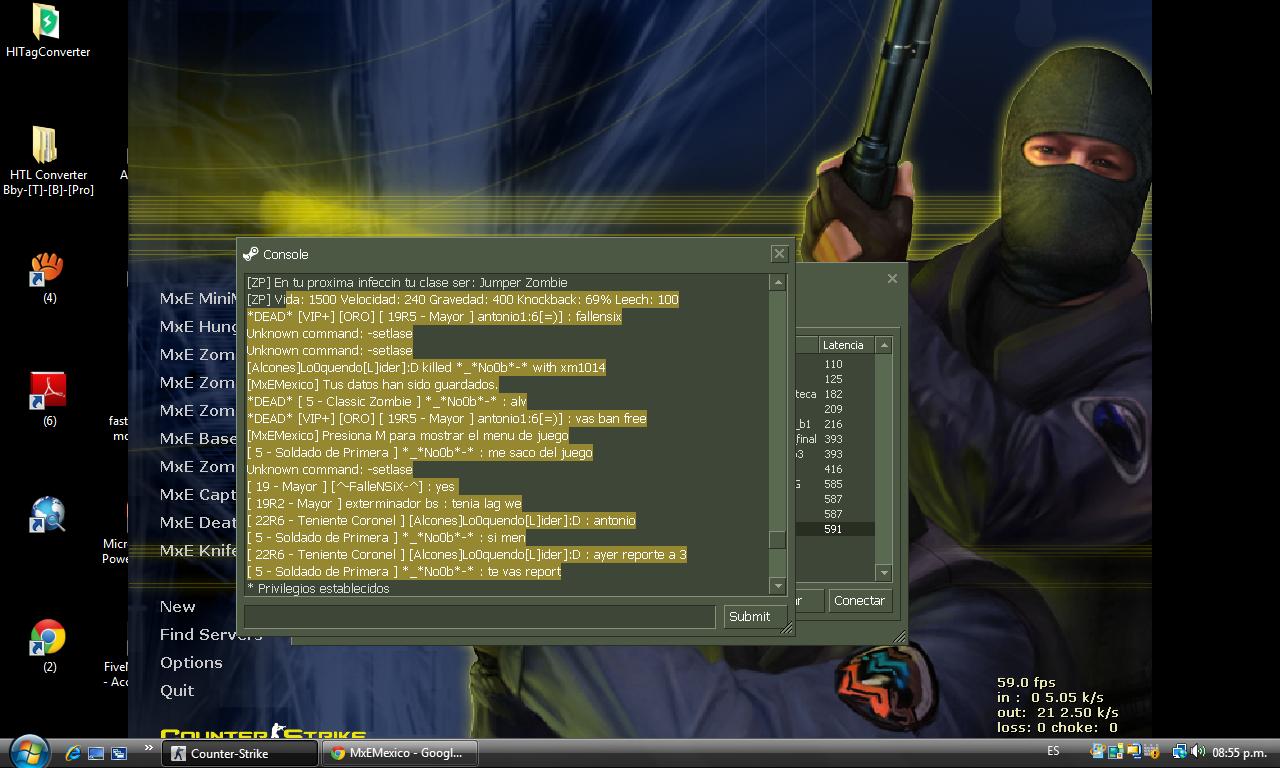Click console line ending 'me saco del juego'
The width and height of the screenshot is (1280, 768).
pos(419,452)
